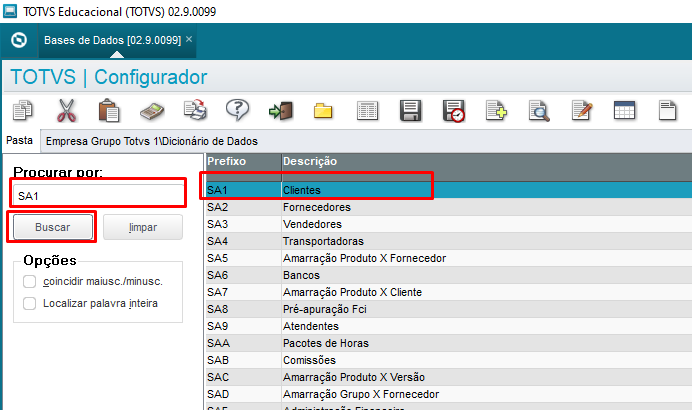692x410 pixels.
Task: Click the clipboard Paste icon
Action: (109, 110)
